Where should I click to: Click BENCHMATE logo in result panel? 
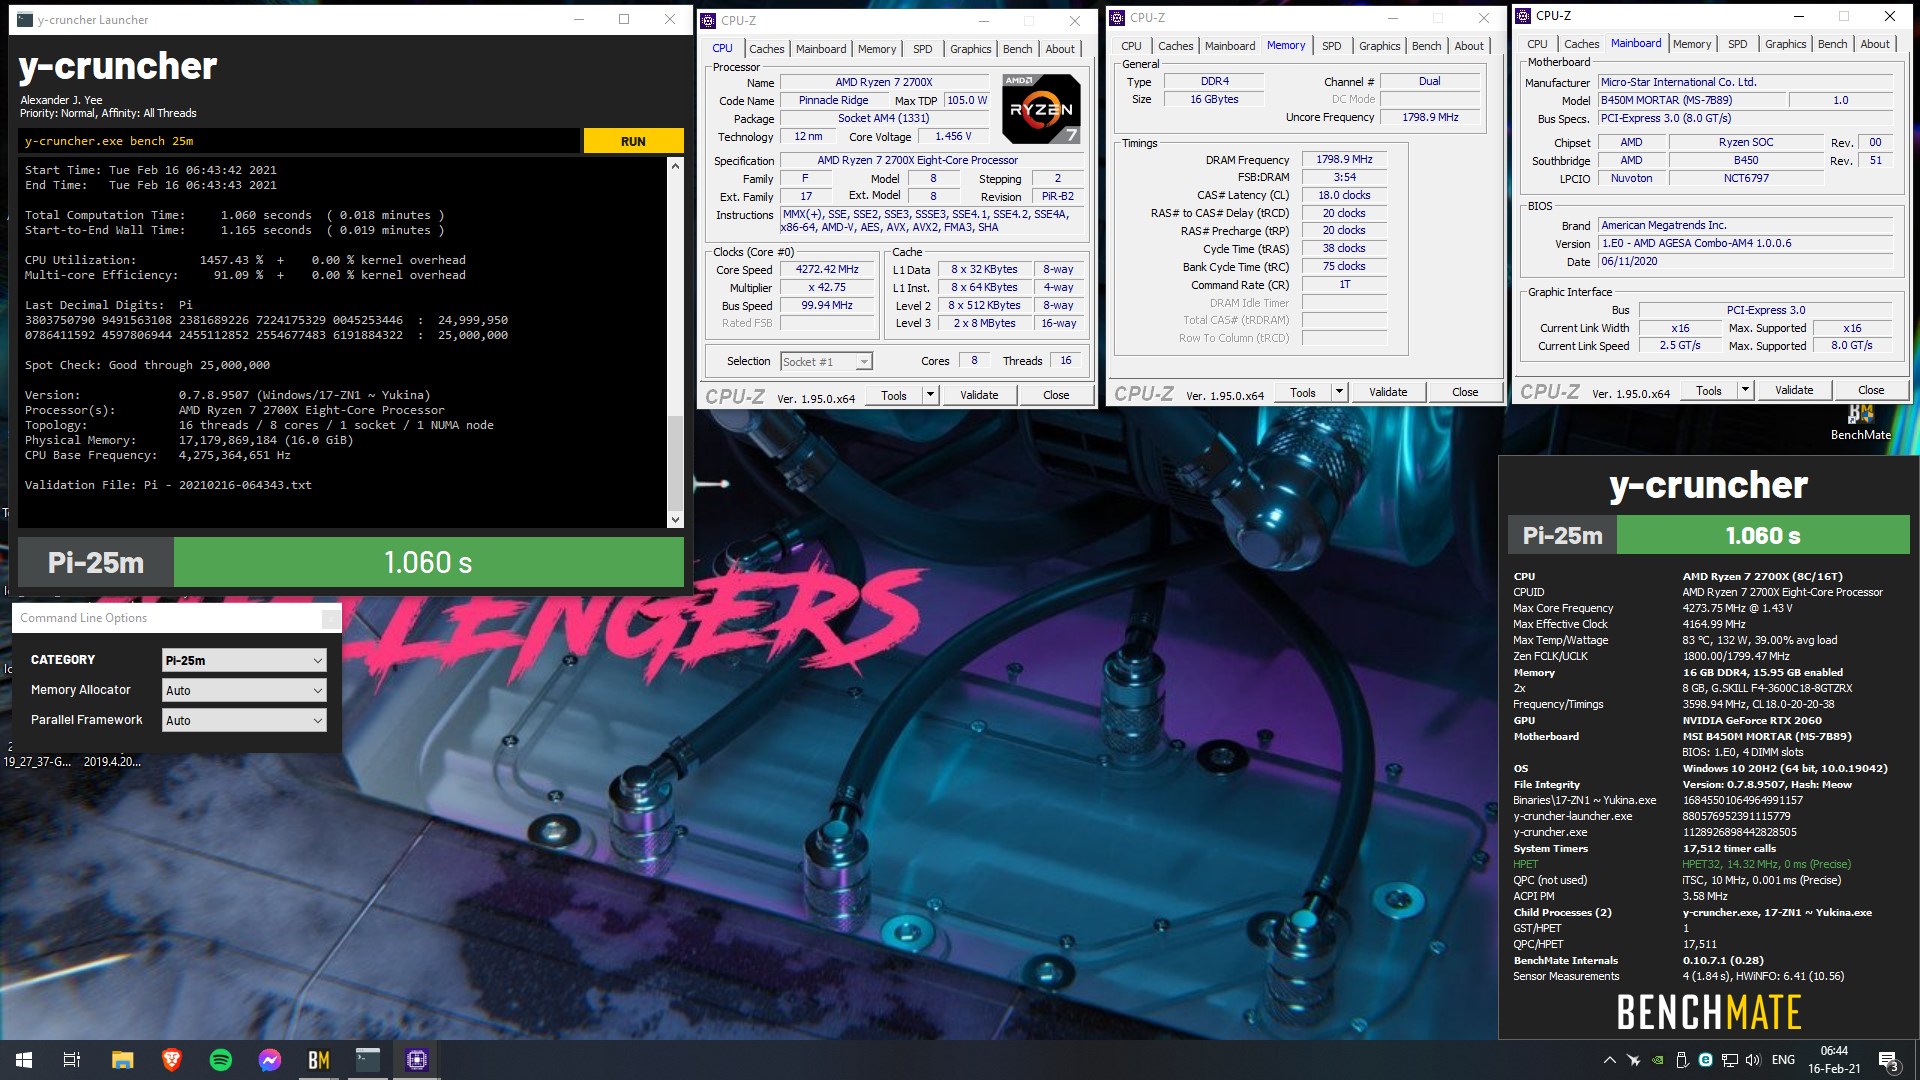tap(1709, 1012)
